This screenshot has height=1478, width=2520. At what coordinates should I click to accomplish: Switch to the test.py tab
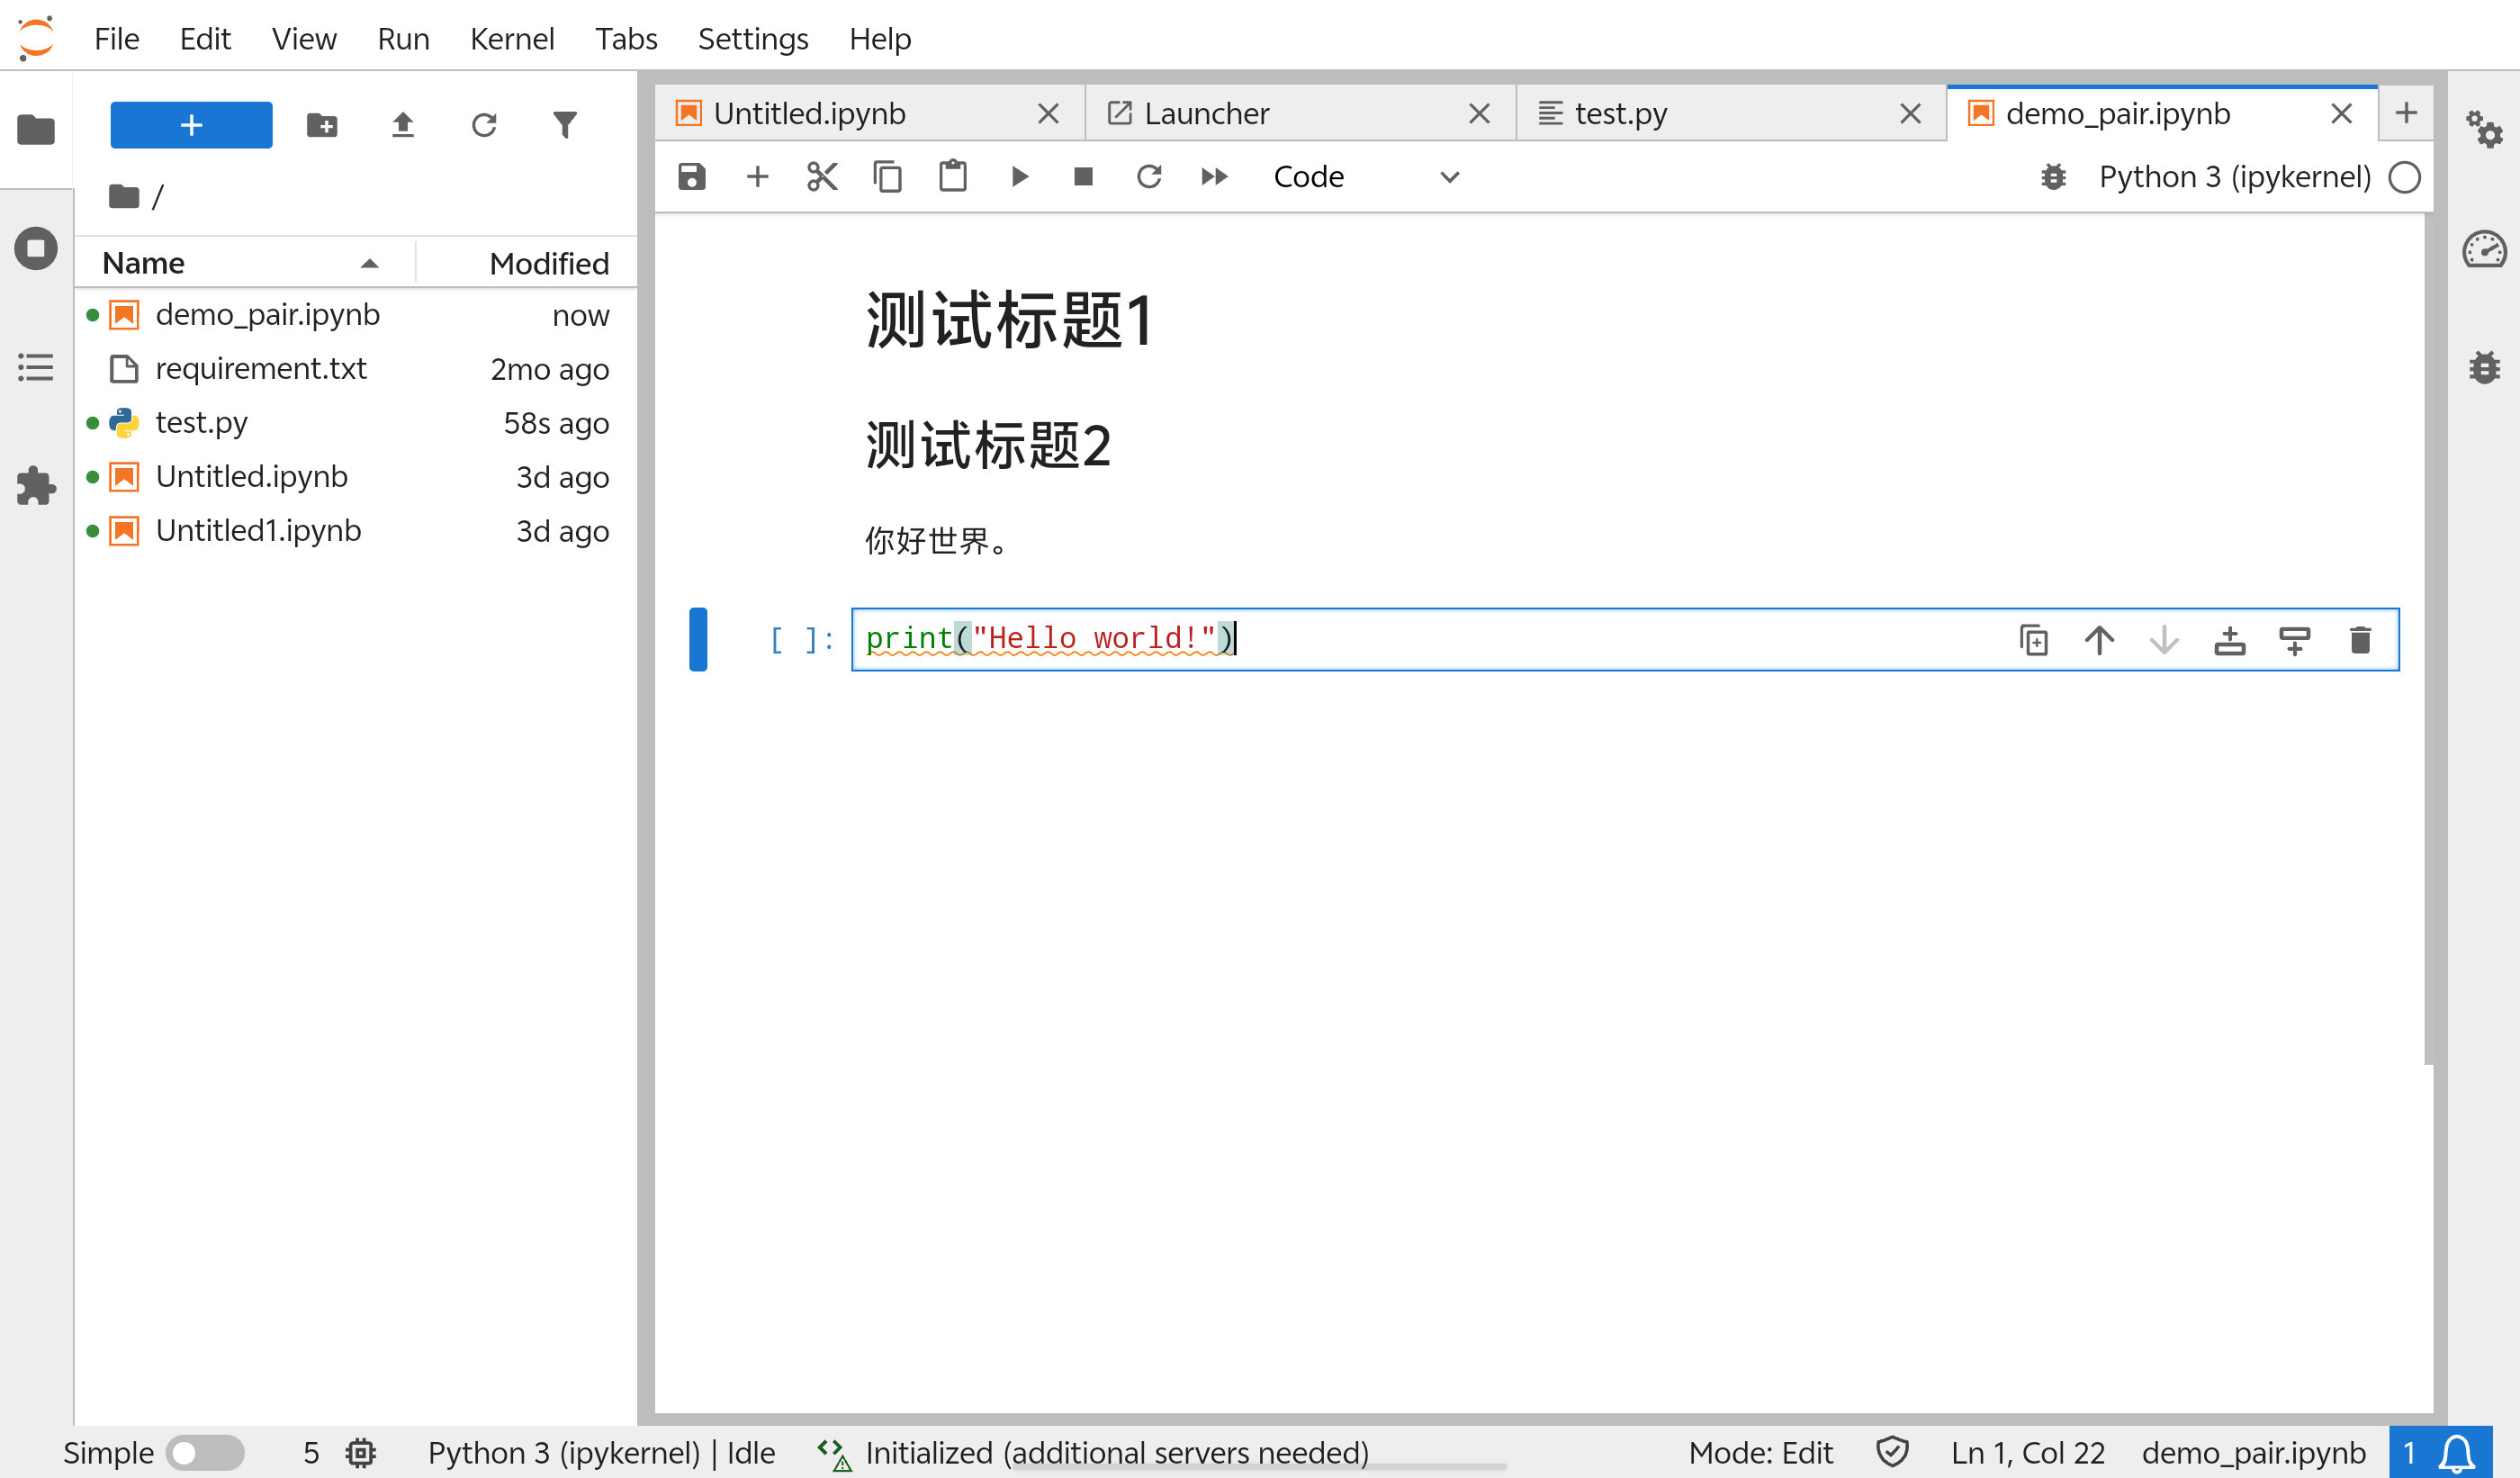tap(1620, 114)
